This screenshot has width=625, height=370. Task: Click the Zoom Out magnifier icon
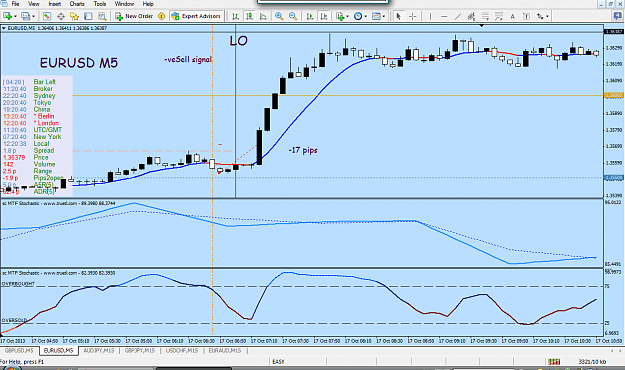tap(293, 16)
